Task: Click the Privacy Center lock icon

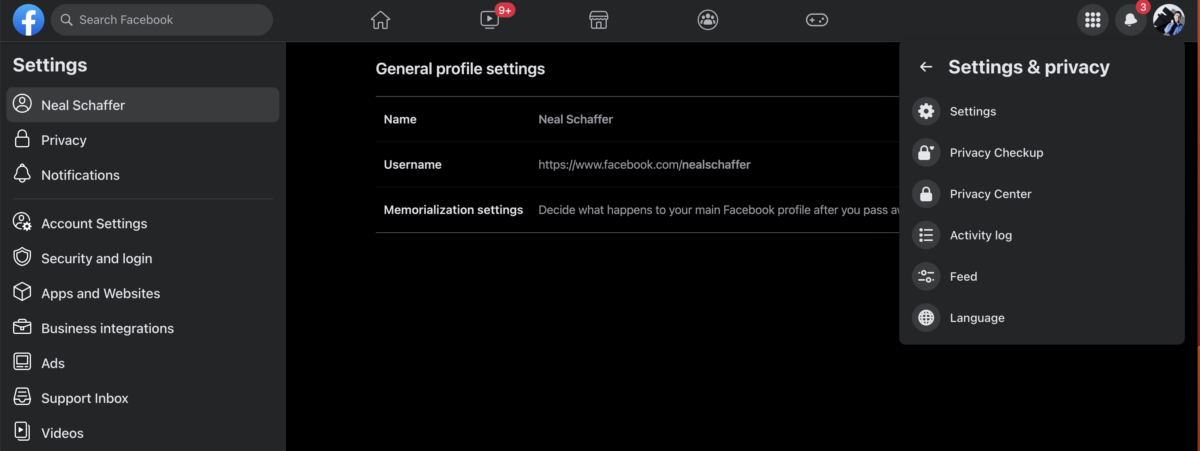Action: pyautogui.click(x=926, y=194)
